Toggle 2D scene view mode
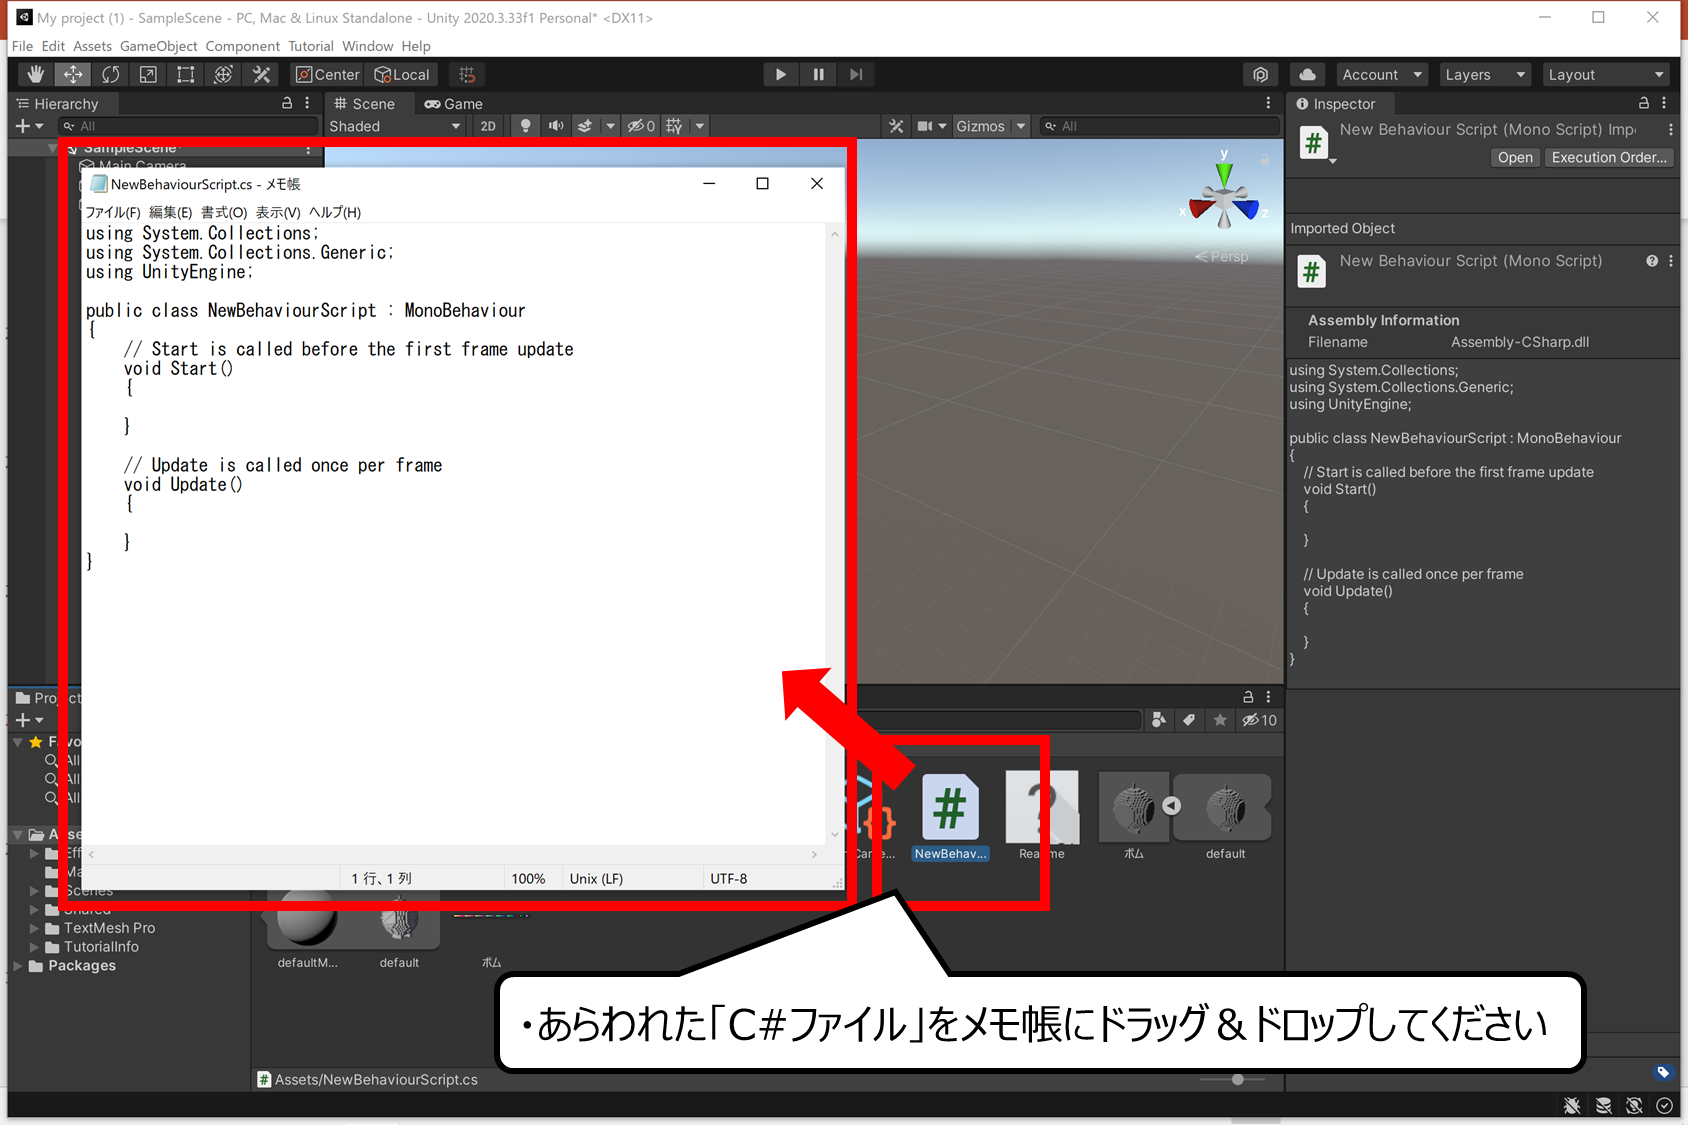 tap(488, 126)
